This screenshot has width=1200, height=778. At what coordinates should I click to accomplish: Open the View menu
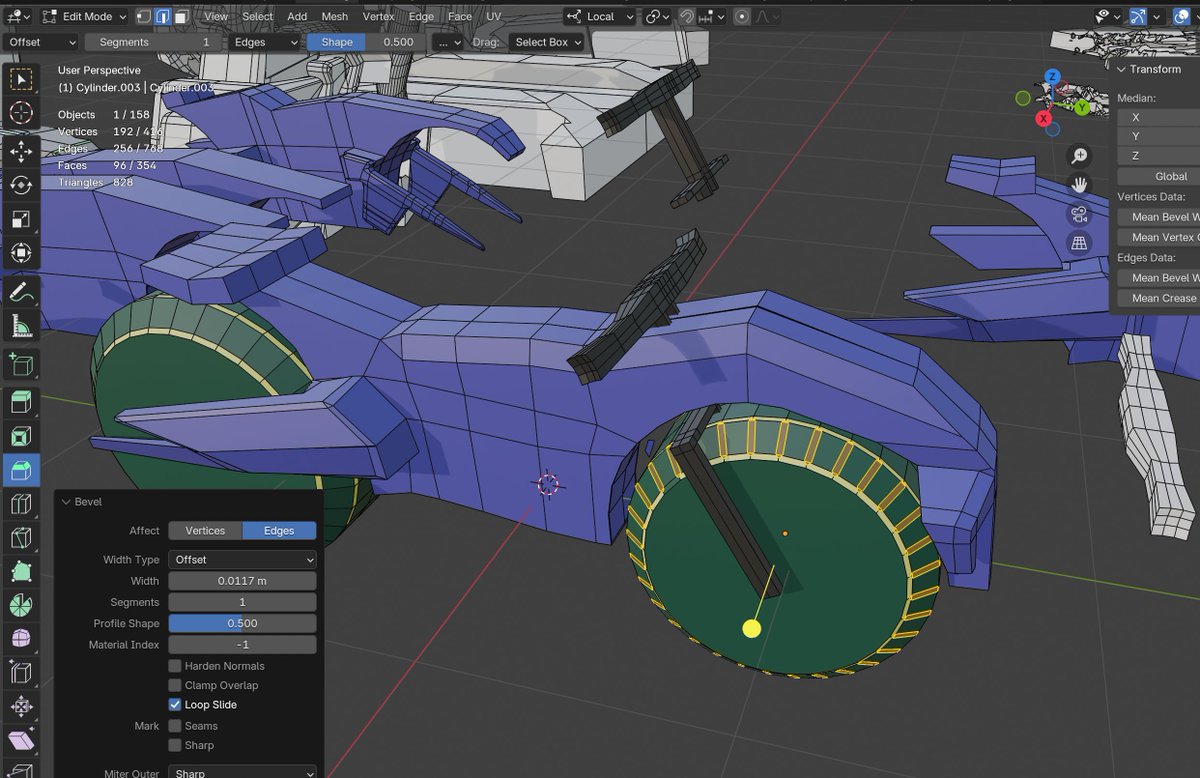[215, 16]
